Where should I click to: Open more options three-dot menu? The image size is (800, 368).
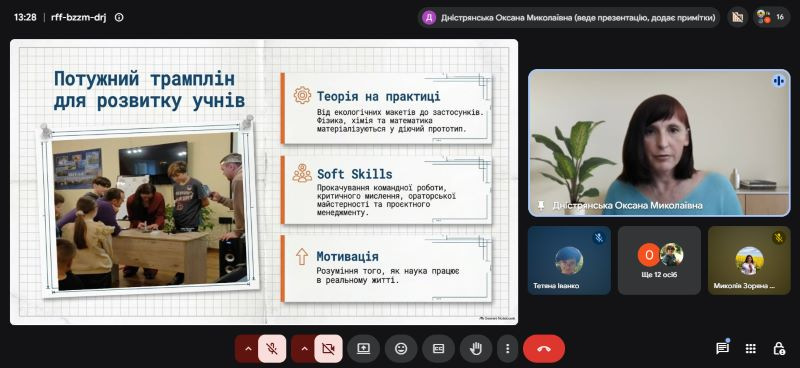pos(507,349)
